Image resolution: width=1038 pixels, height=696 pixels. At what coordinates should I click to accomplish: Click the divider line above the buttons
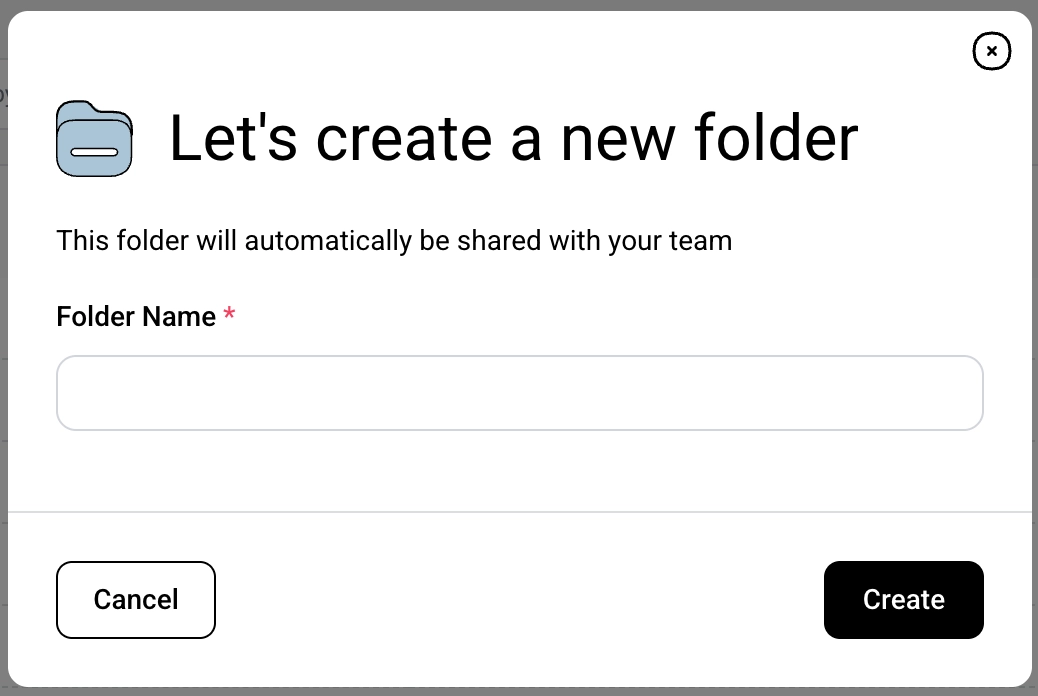pos(519,512)
